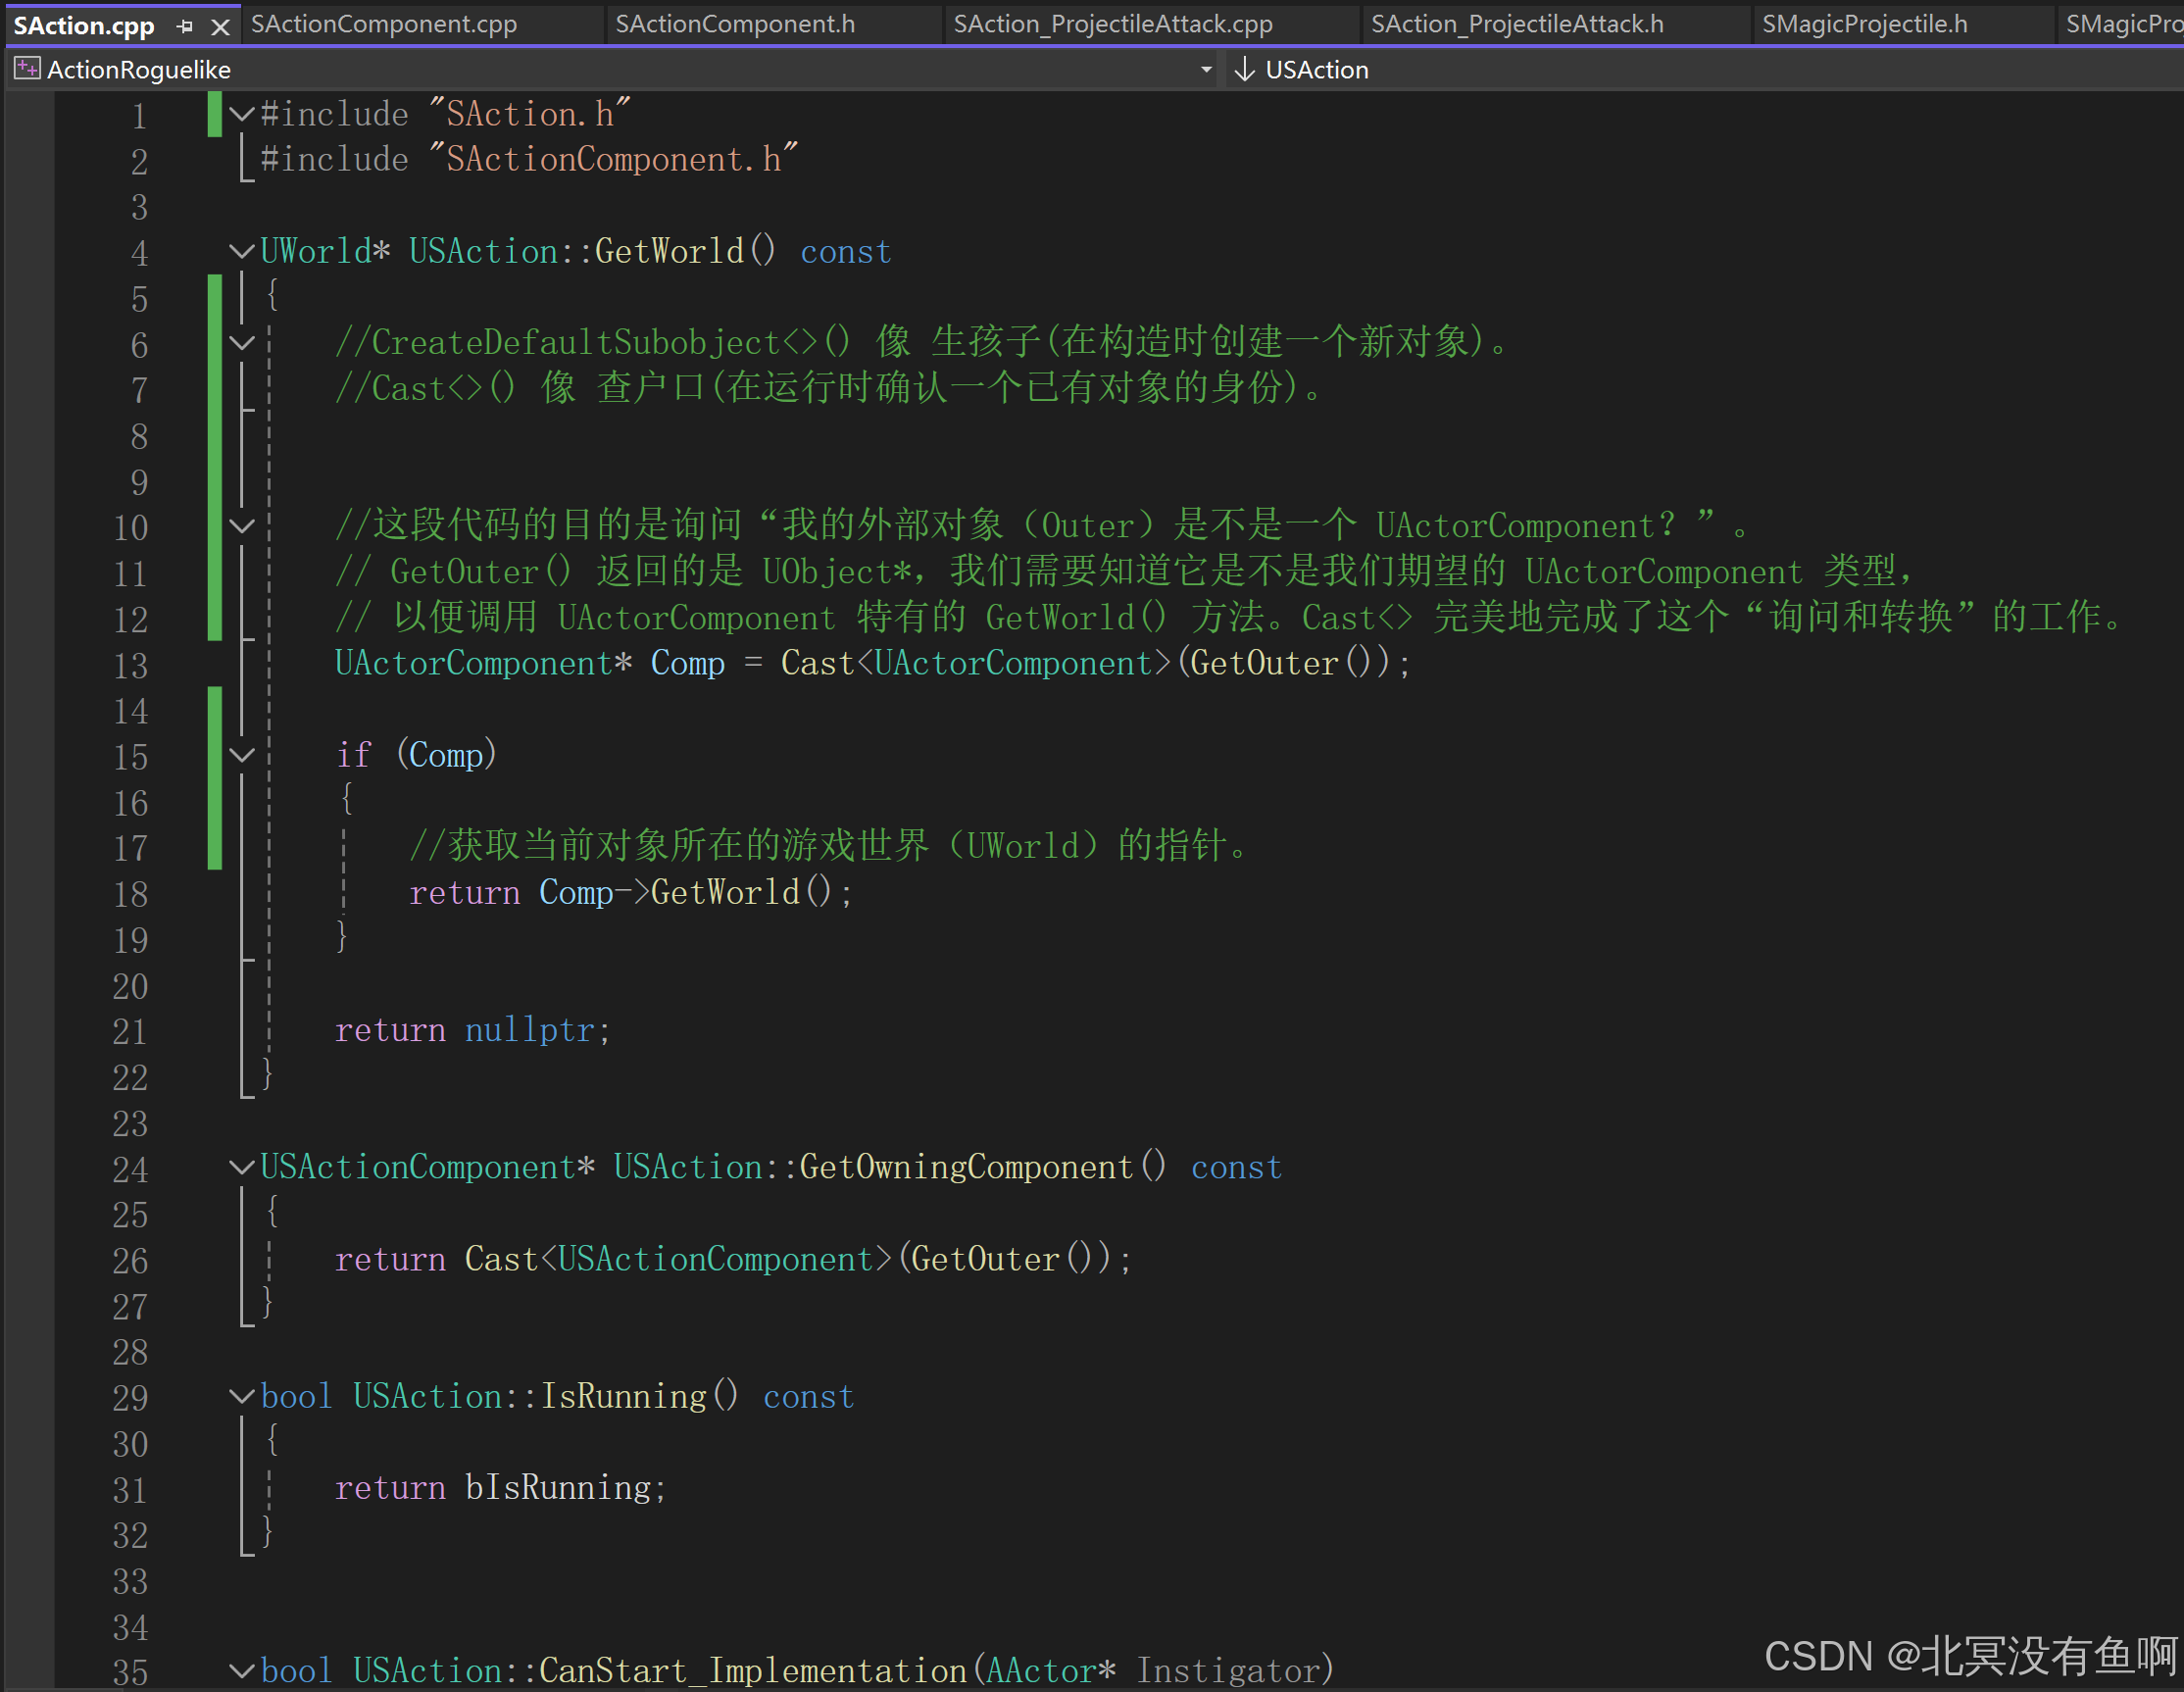
Task: Pin the SAction.cpp tab
Action: pos(185,27)
